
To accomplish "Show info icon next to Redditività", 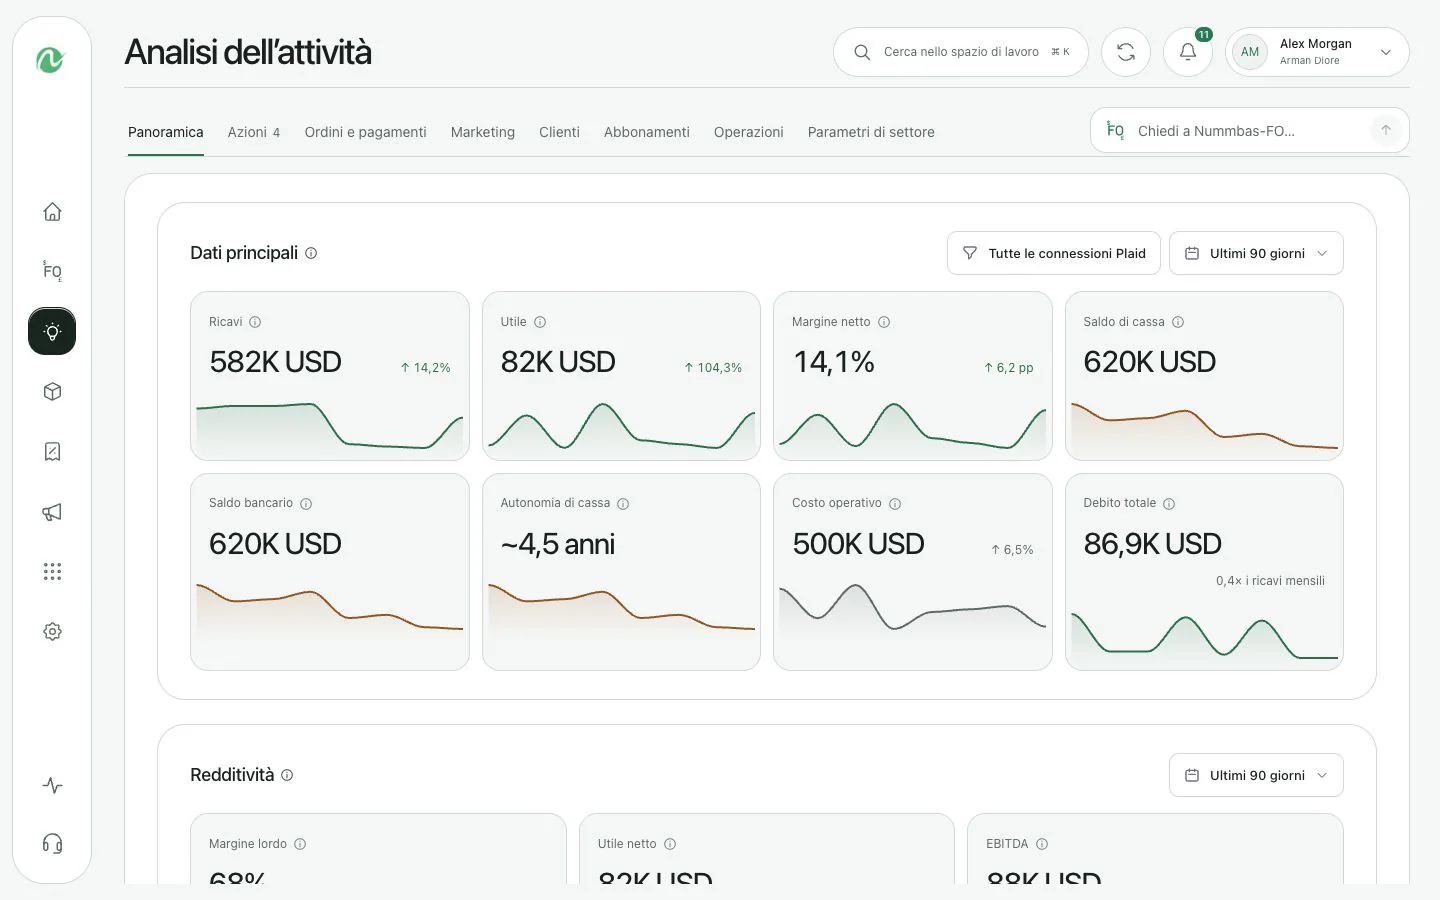I will pos(287,775).
